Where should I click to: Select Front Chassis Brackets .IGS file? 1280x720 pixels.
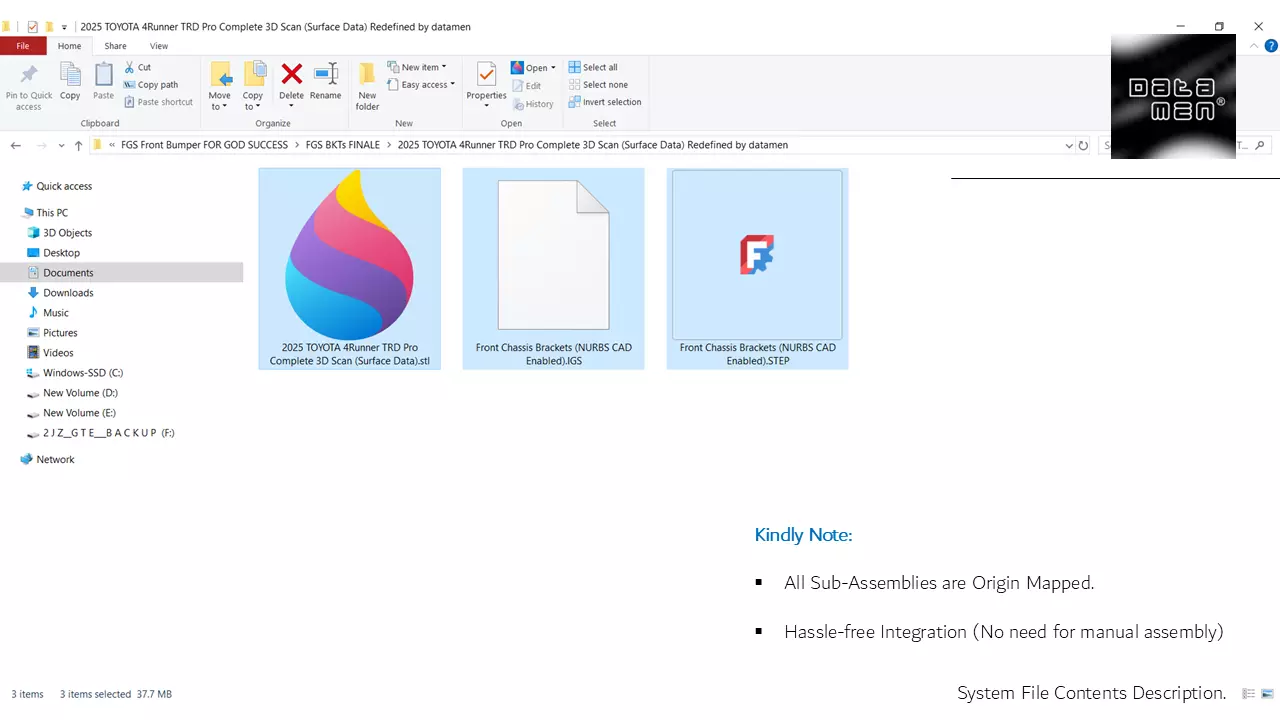click(553, 269)
